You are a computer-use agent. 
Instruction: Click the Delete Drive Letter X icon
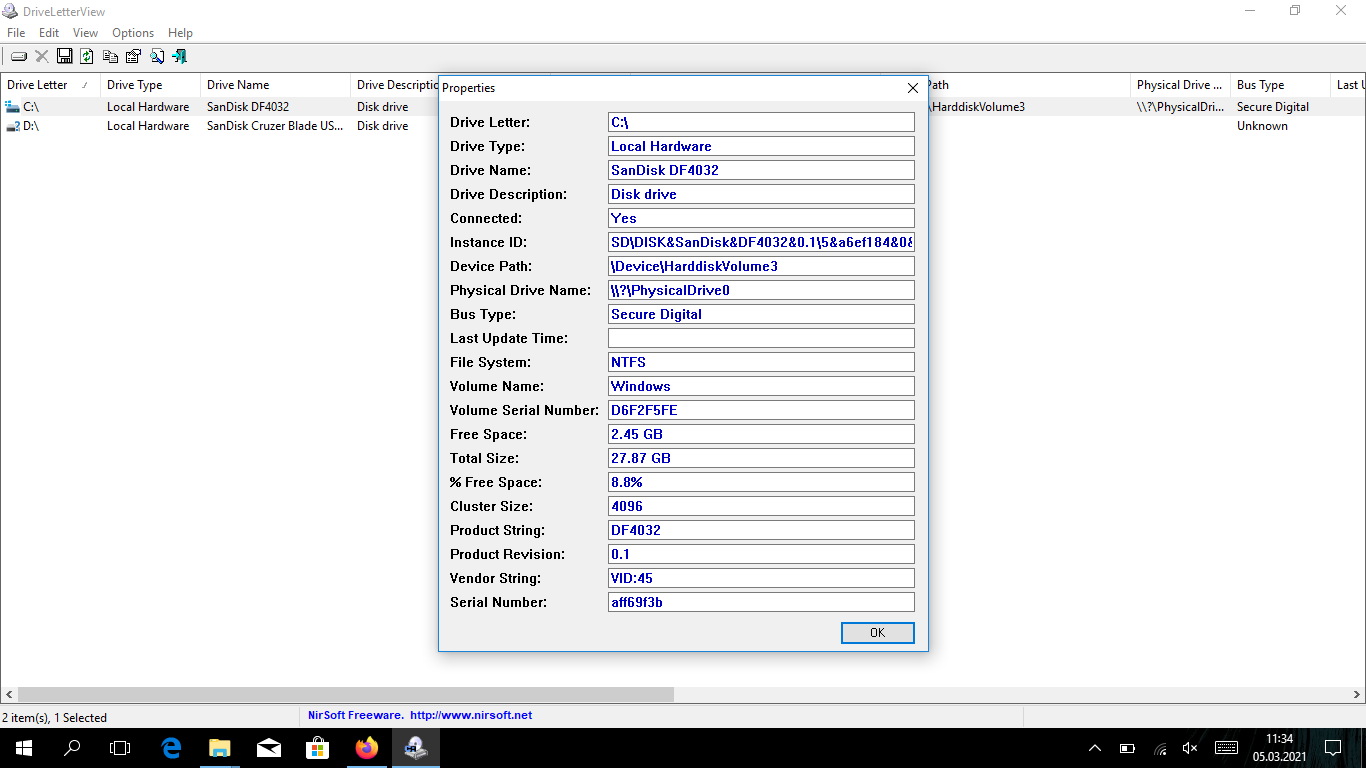click(x=42, y=56)
